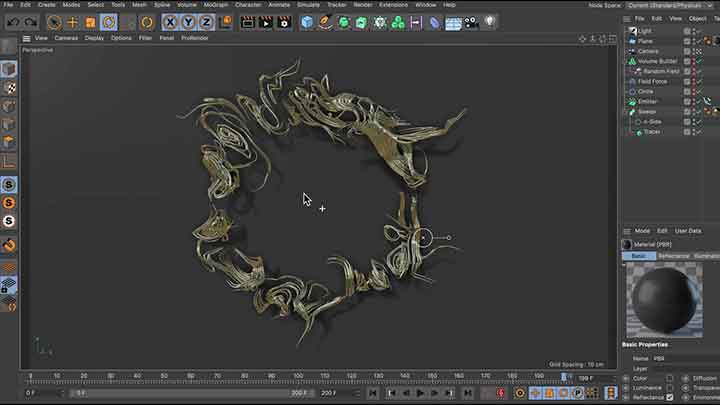Open the File menu
Image resolution: width=720 pixels, height=405 pixels.
(8, 5)
